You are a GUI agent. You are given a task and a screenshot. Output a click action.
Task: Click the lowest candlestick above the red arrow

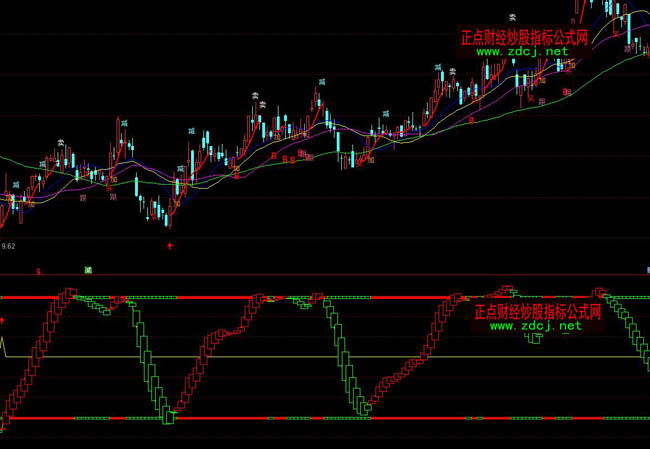(169, 220)
